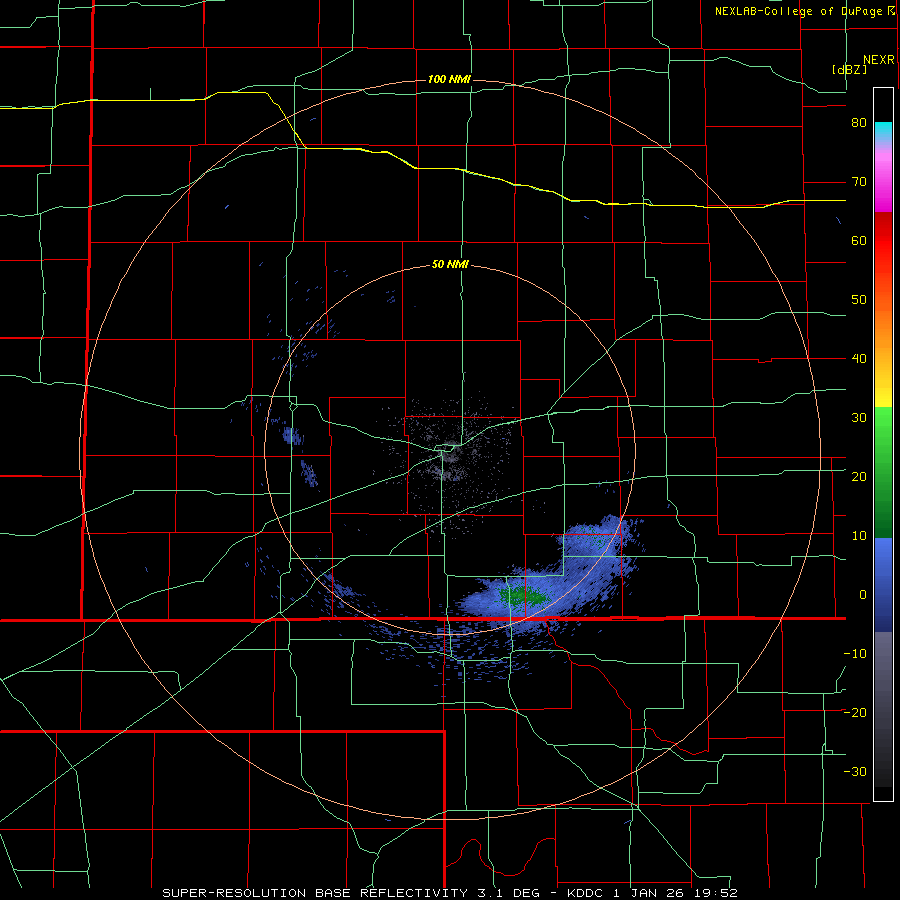Click the 70 value on the dBZ scale
The height and width of the screenshot is (900, 900).
859,182
